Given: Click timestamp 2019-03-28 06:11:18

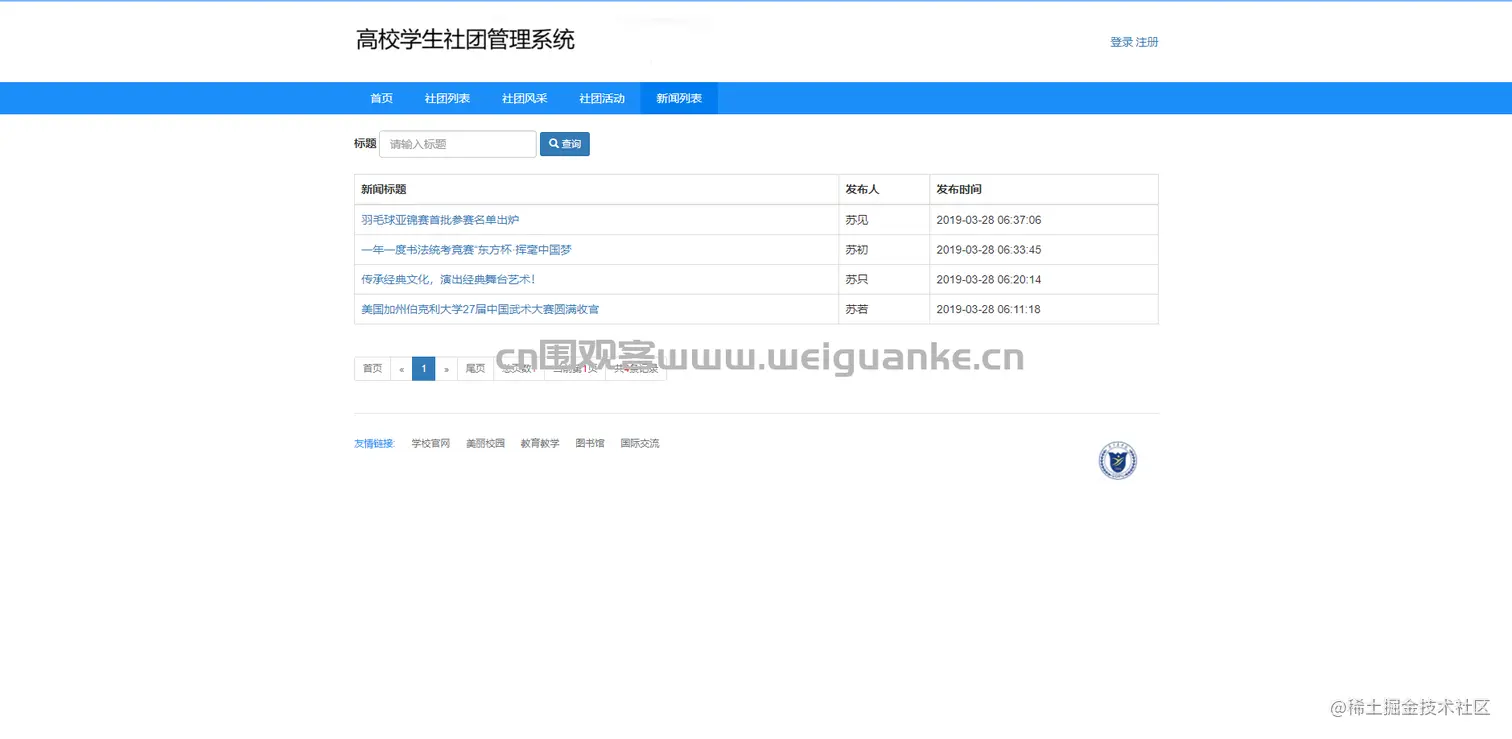Looking at the screenshot, I should point(989,309).
